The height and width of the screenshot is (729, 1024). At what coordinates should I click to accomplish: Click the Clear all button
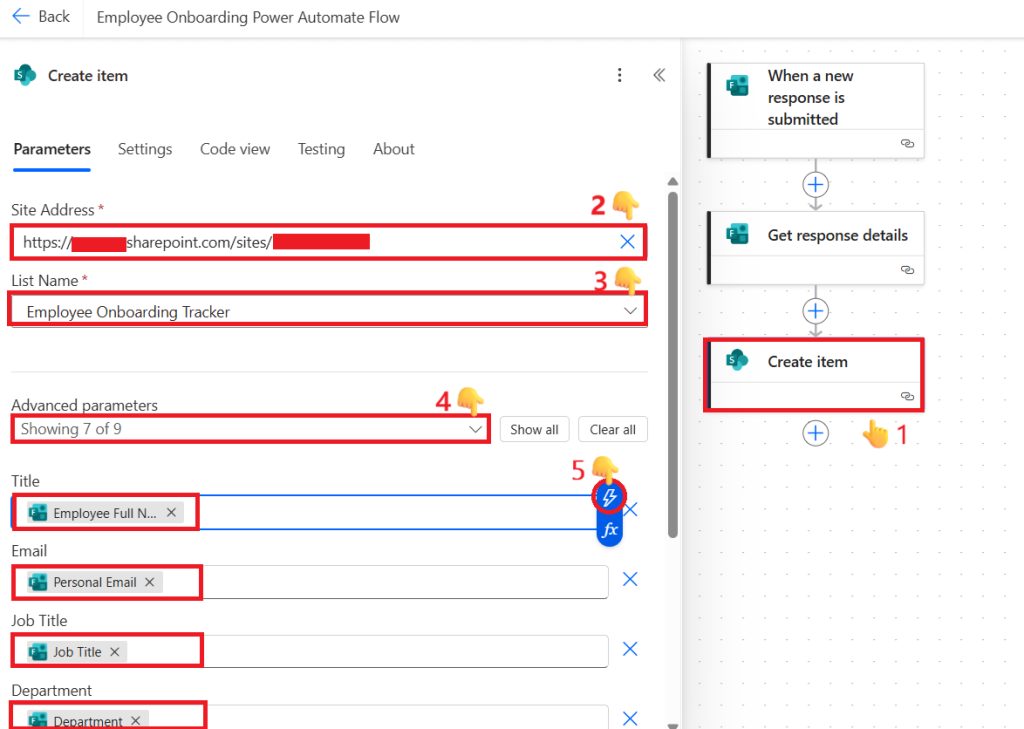(612, 429)
